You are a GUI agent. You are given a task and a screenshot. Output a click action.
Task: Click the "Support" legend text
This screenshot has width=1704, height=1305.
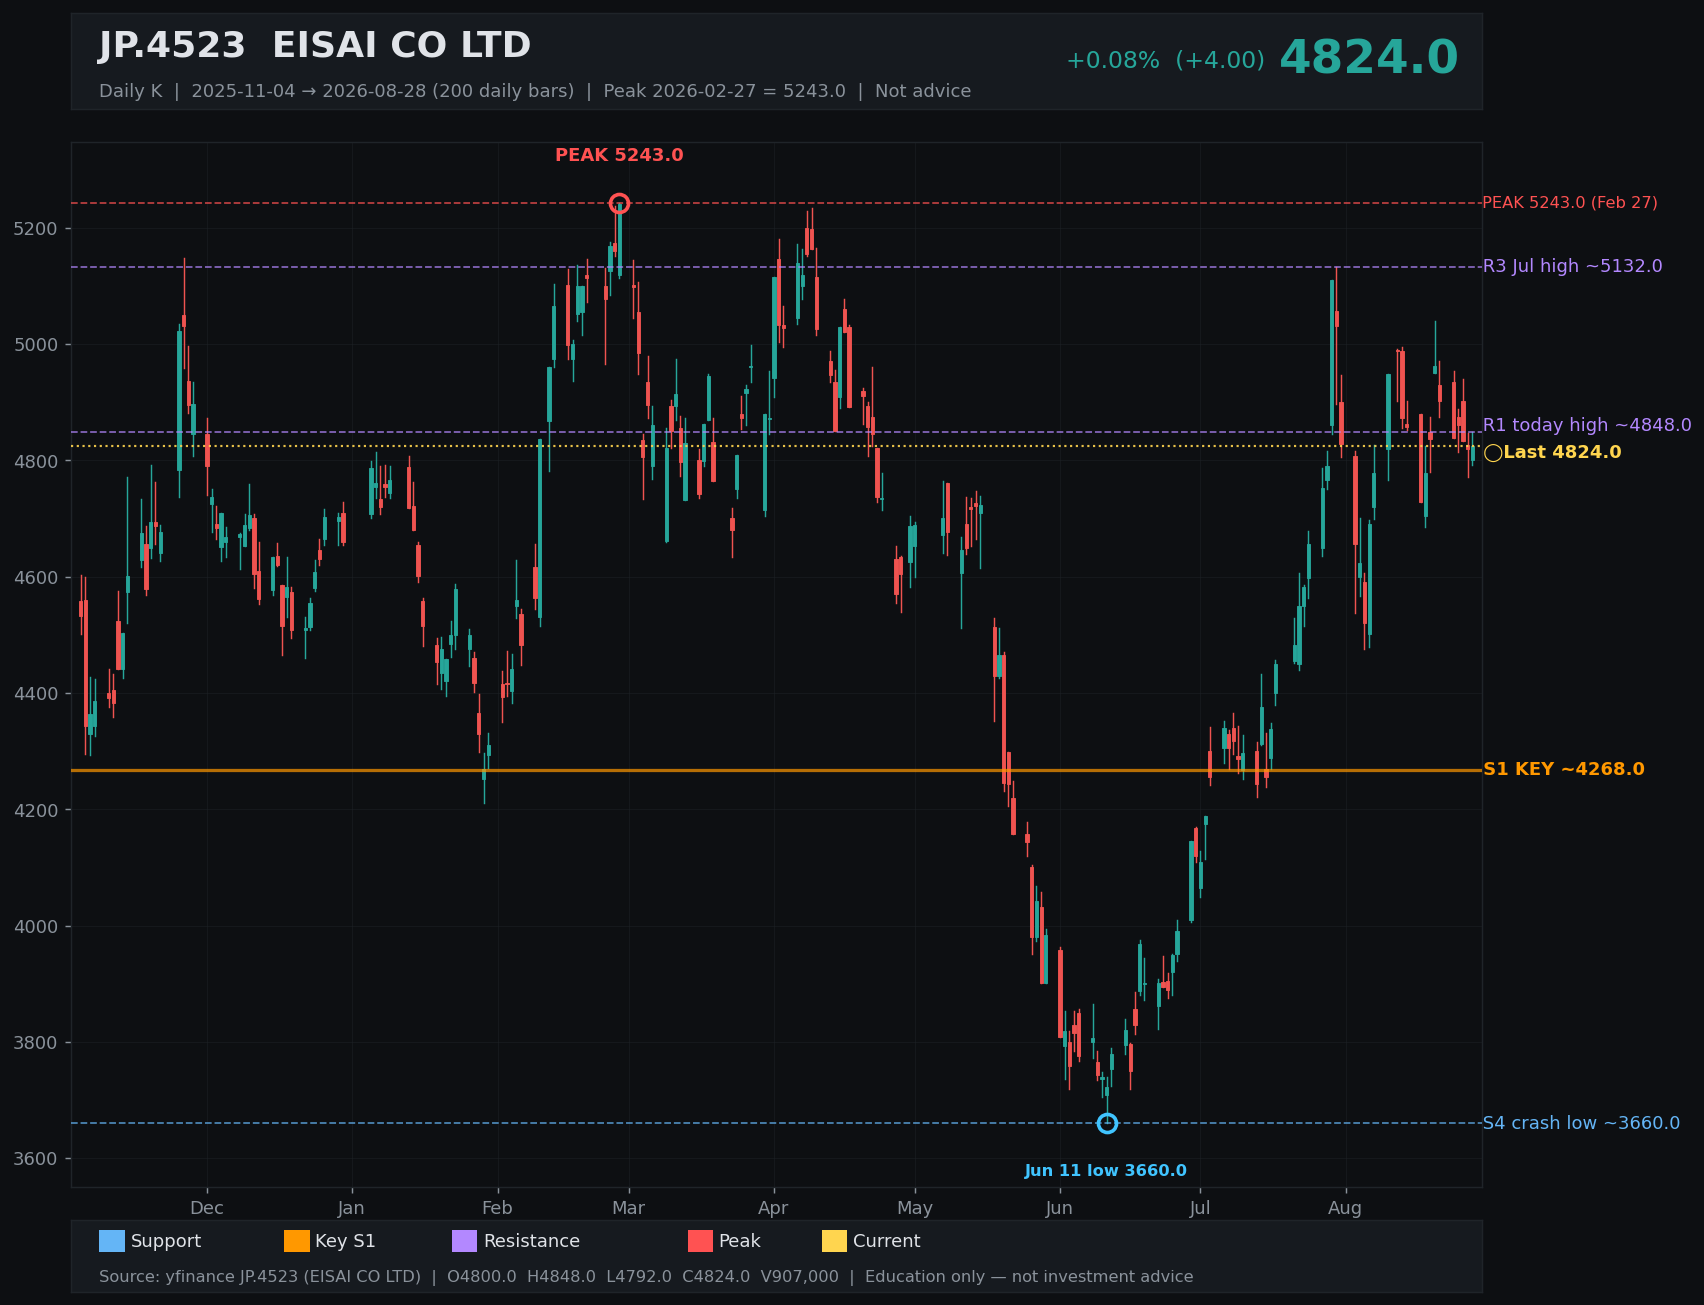(x=166, y=1241)
